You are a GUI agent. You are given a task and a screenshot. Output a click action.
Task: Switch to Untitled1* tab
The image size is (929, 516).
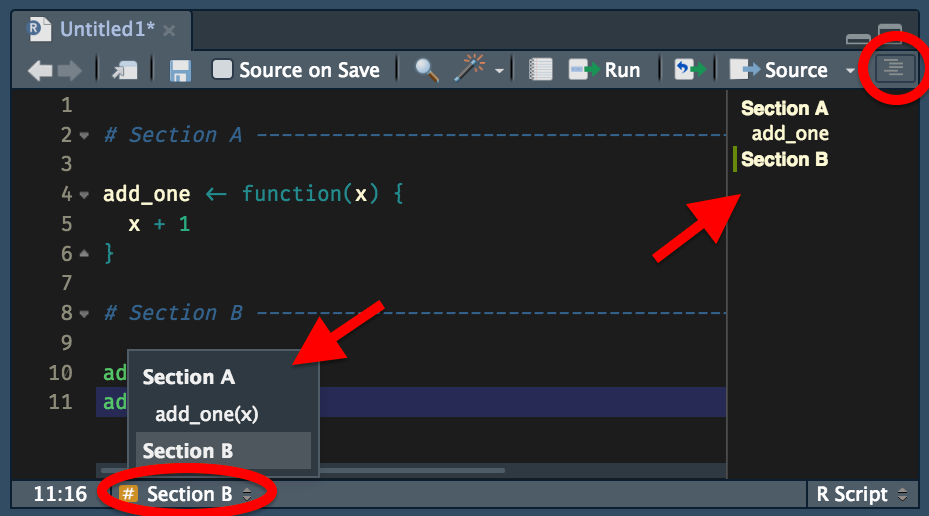[x=107, y=29]
